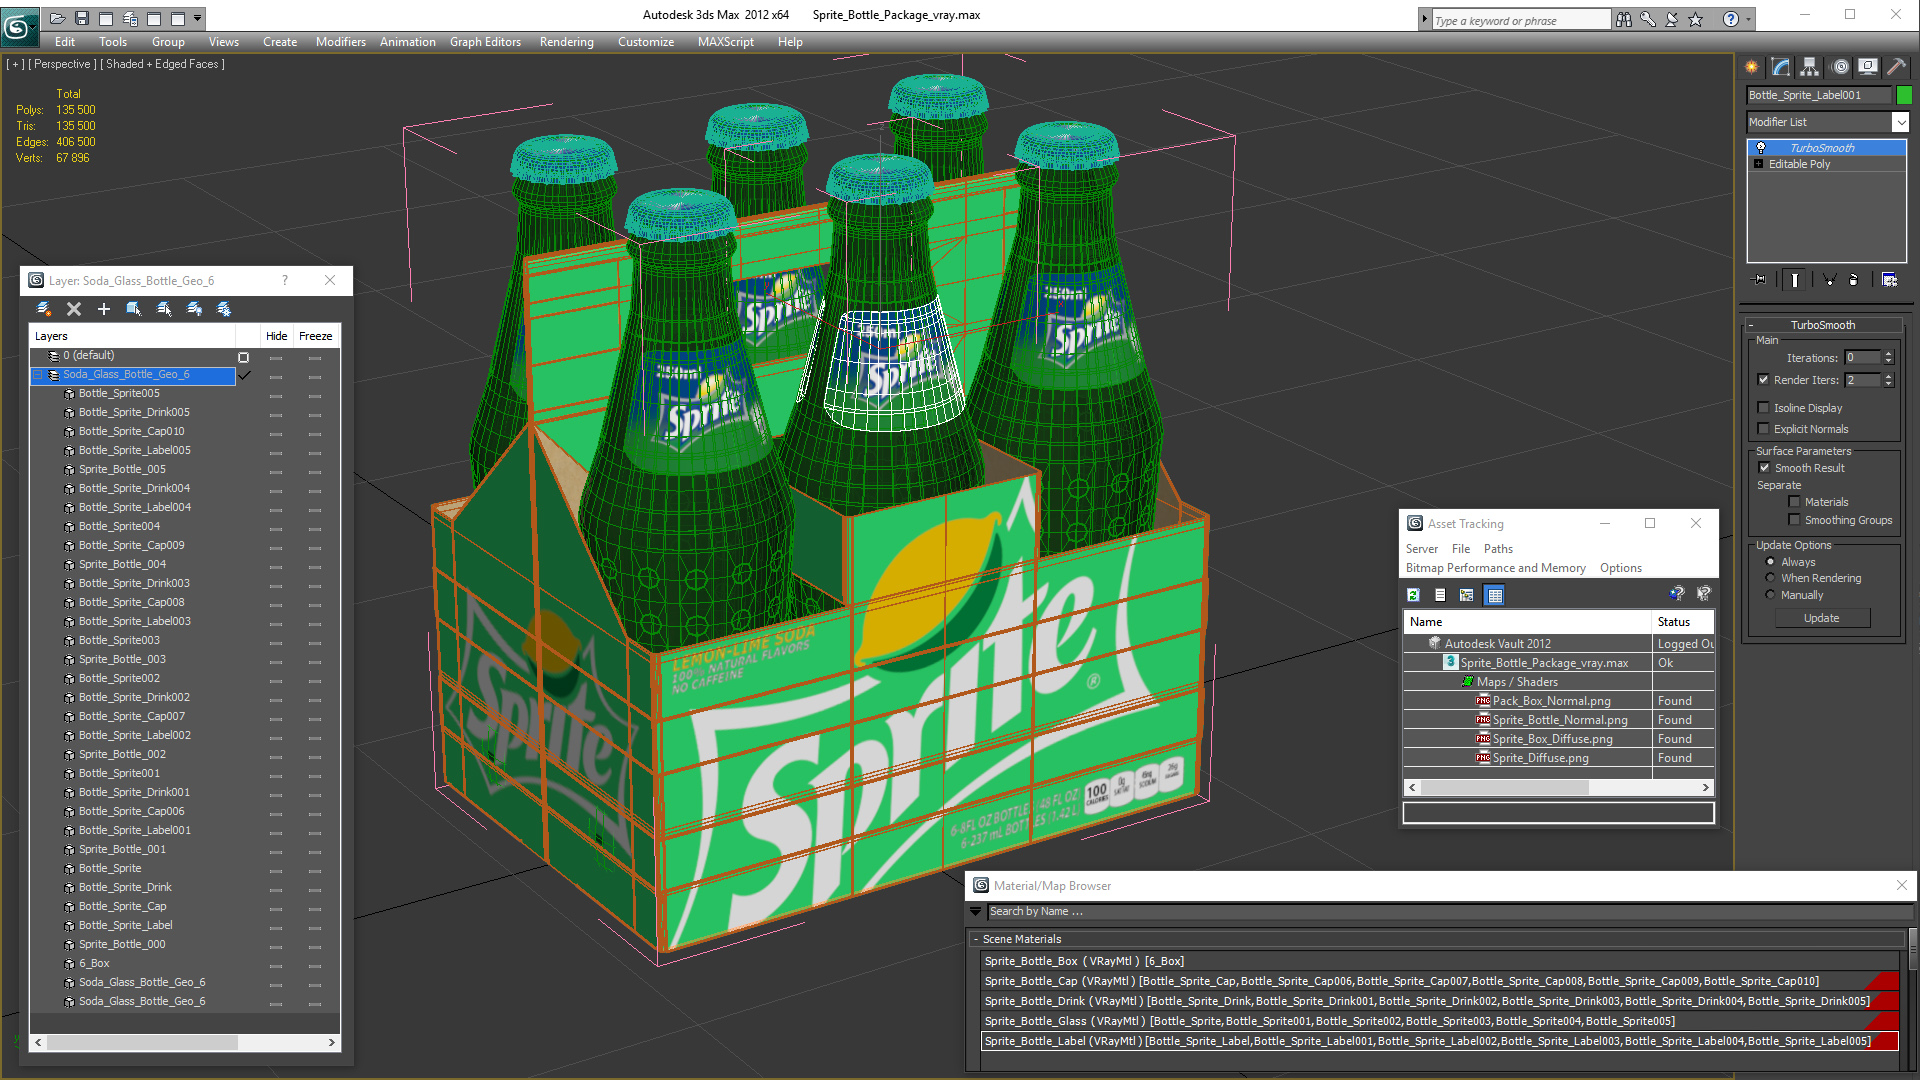Screen dimensions: 1920x1080
Task: Open the Hierarchy command panel tab
Action: pos(1810,67)
